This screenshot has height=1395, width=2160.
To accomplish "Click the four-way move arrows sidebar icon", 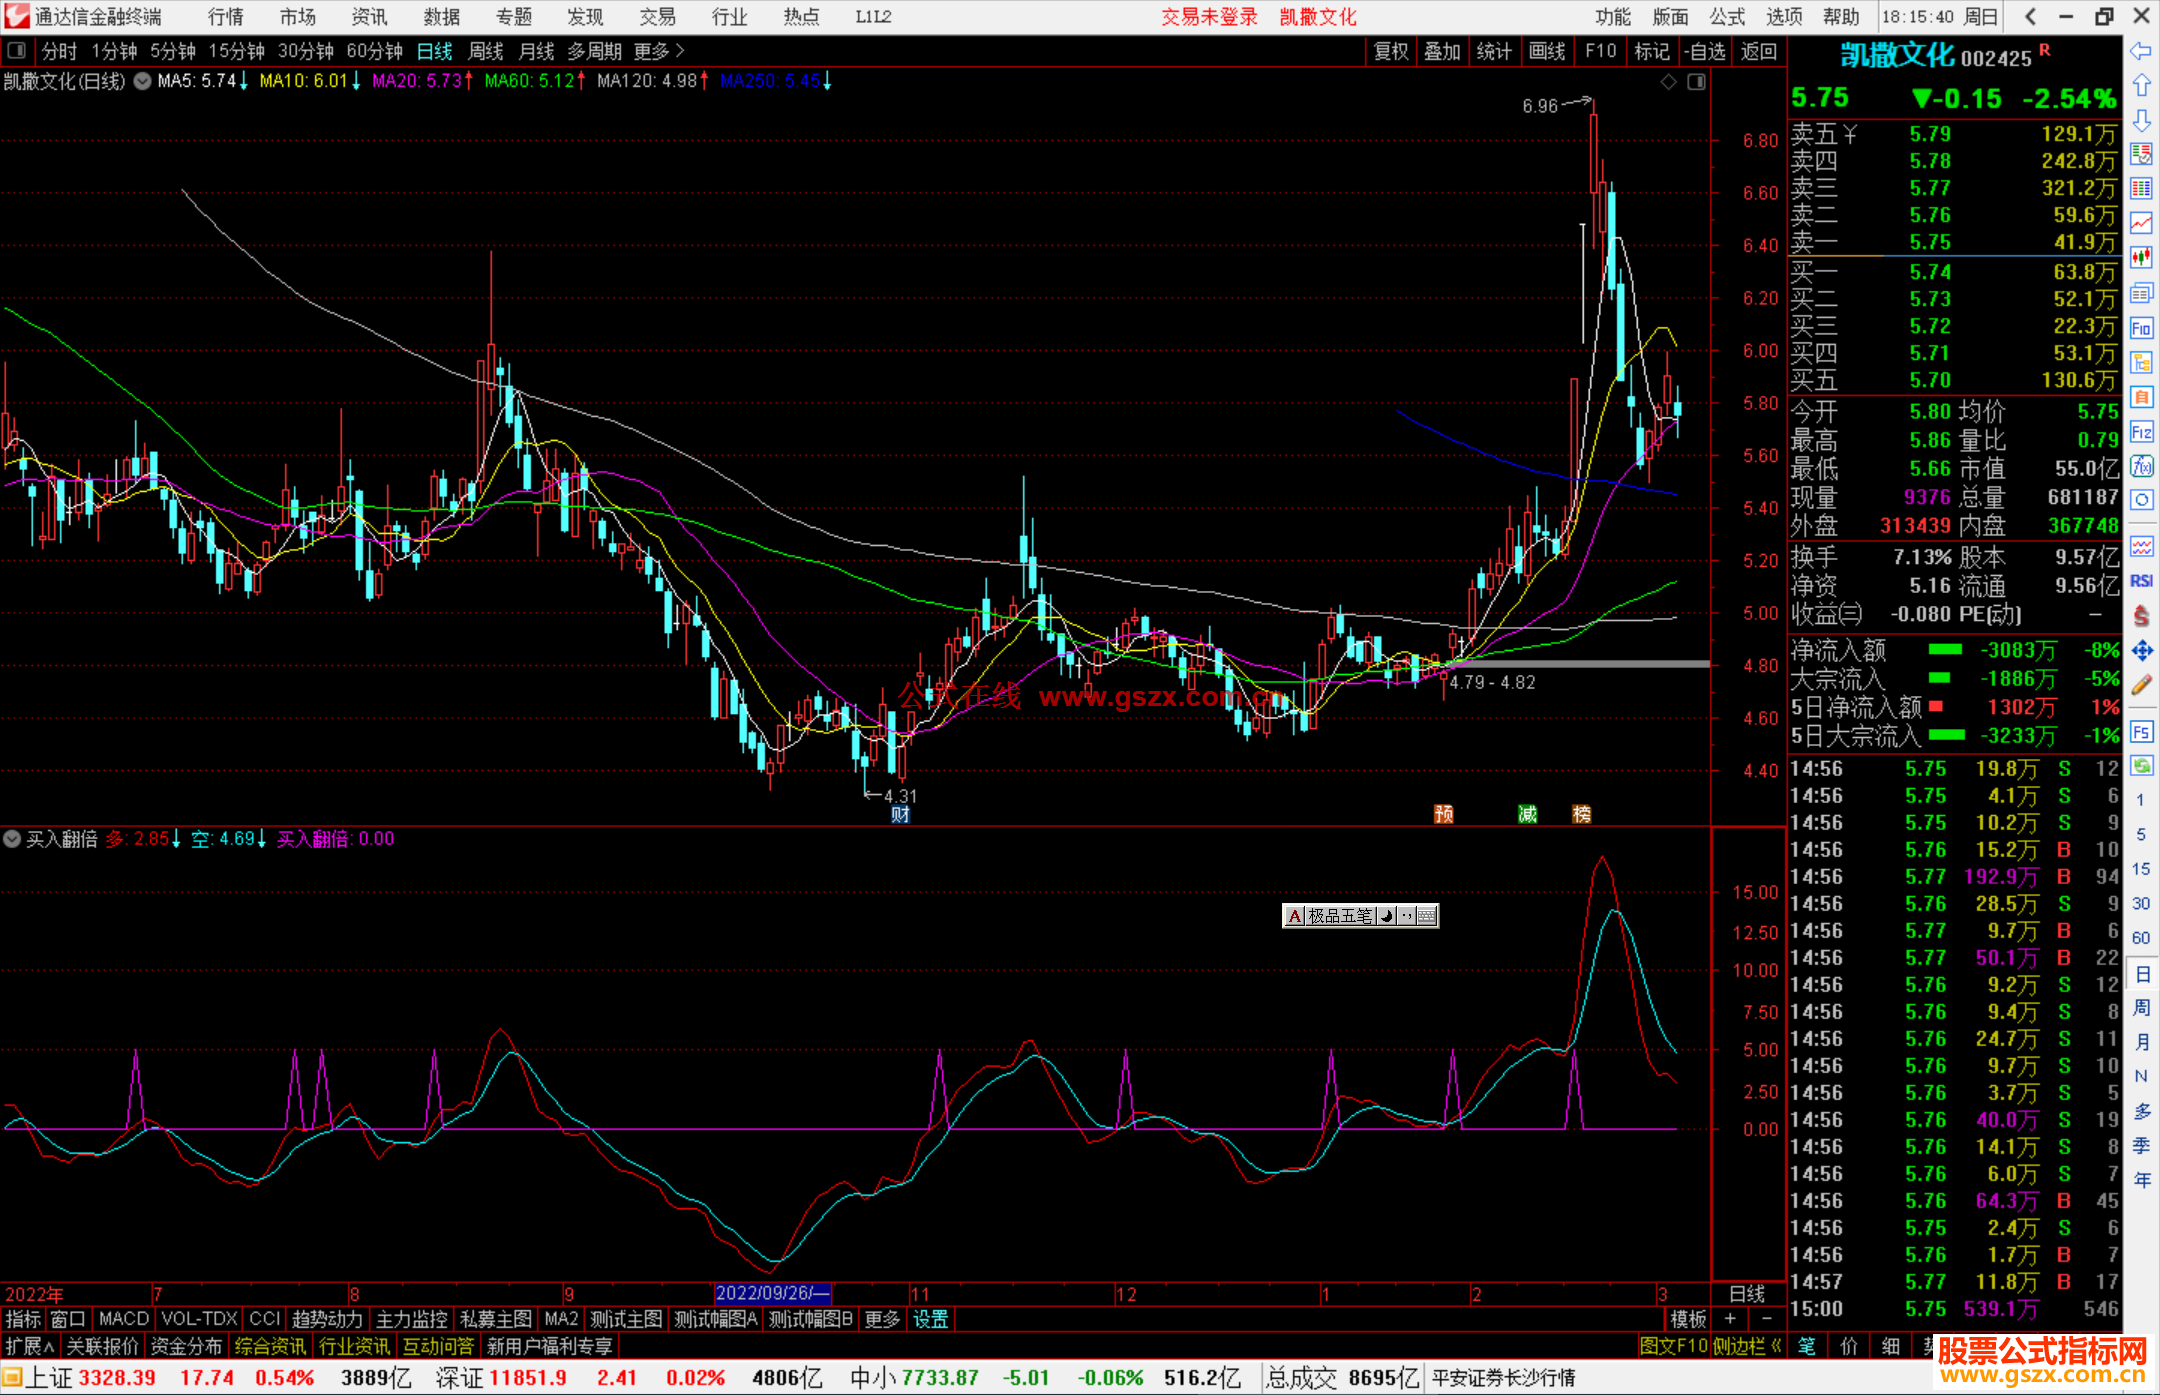I will (2141, 651).
